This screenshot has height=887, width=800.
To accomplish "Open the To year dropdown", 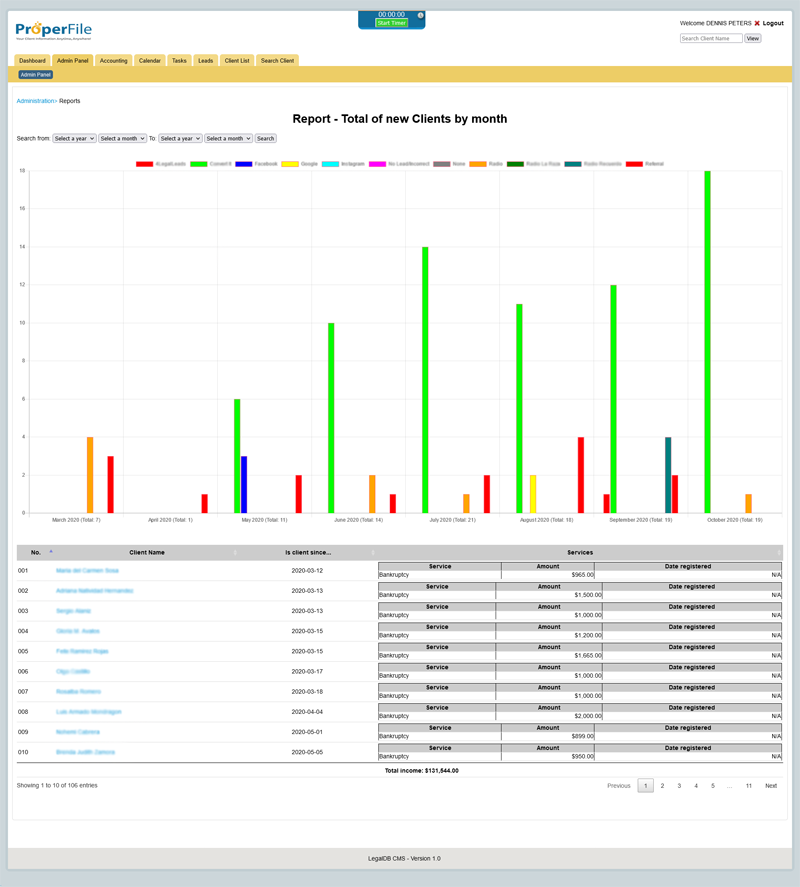I will [180, 138].
